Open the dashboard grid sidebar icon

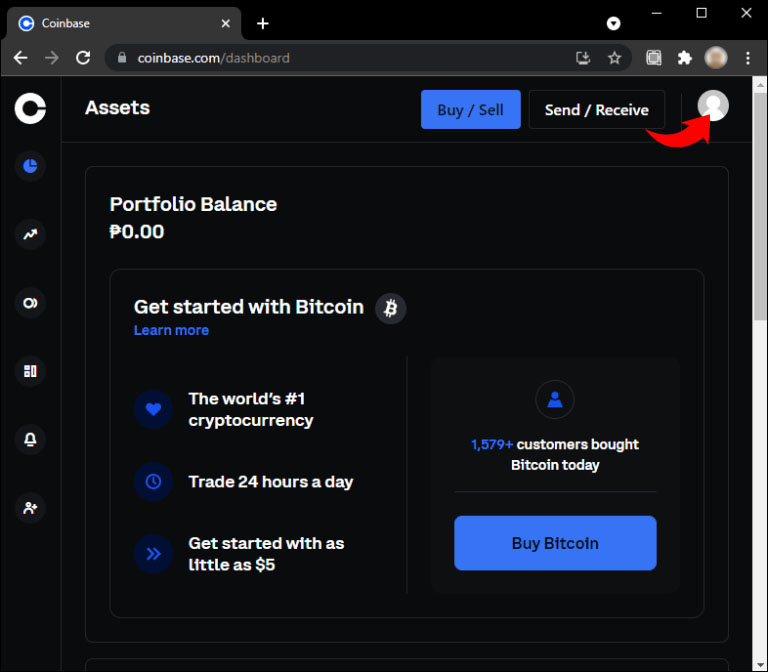(x=30, y=371)
